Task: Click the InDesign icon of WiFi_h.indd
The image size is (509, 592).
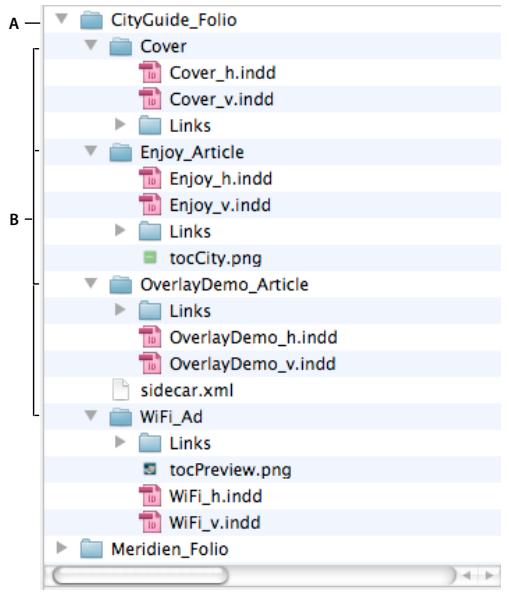Action: tap(150, 496)
